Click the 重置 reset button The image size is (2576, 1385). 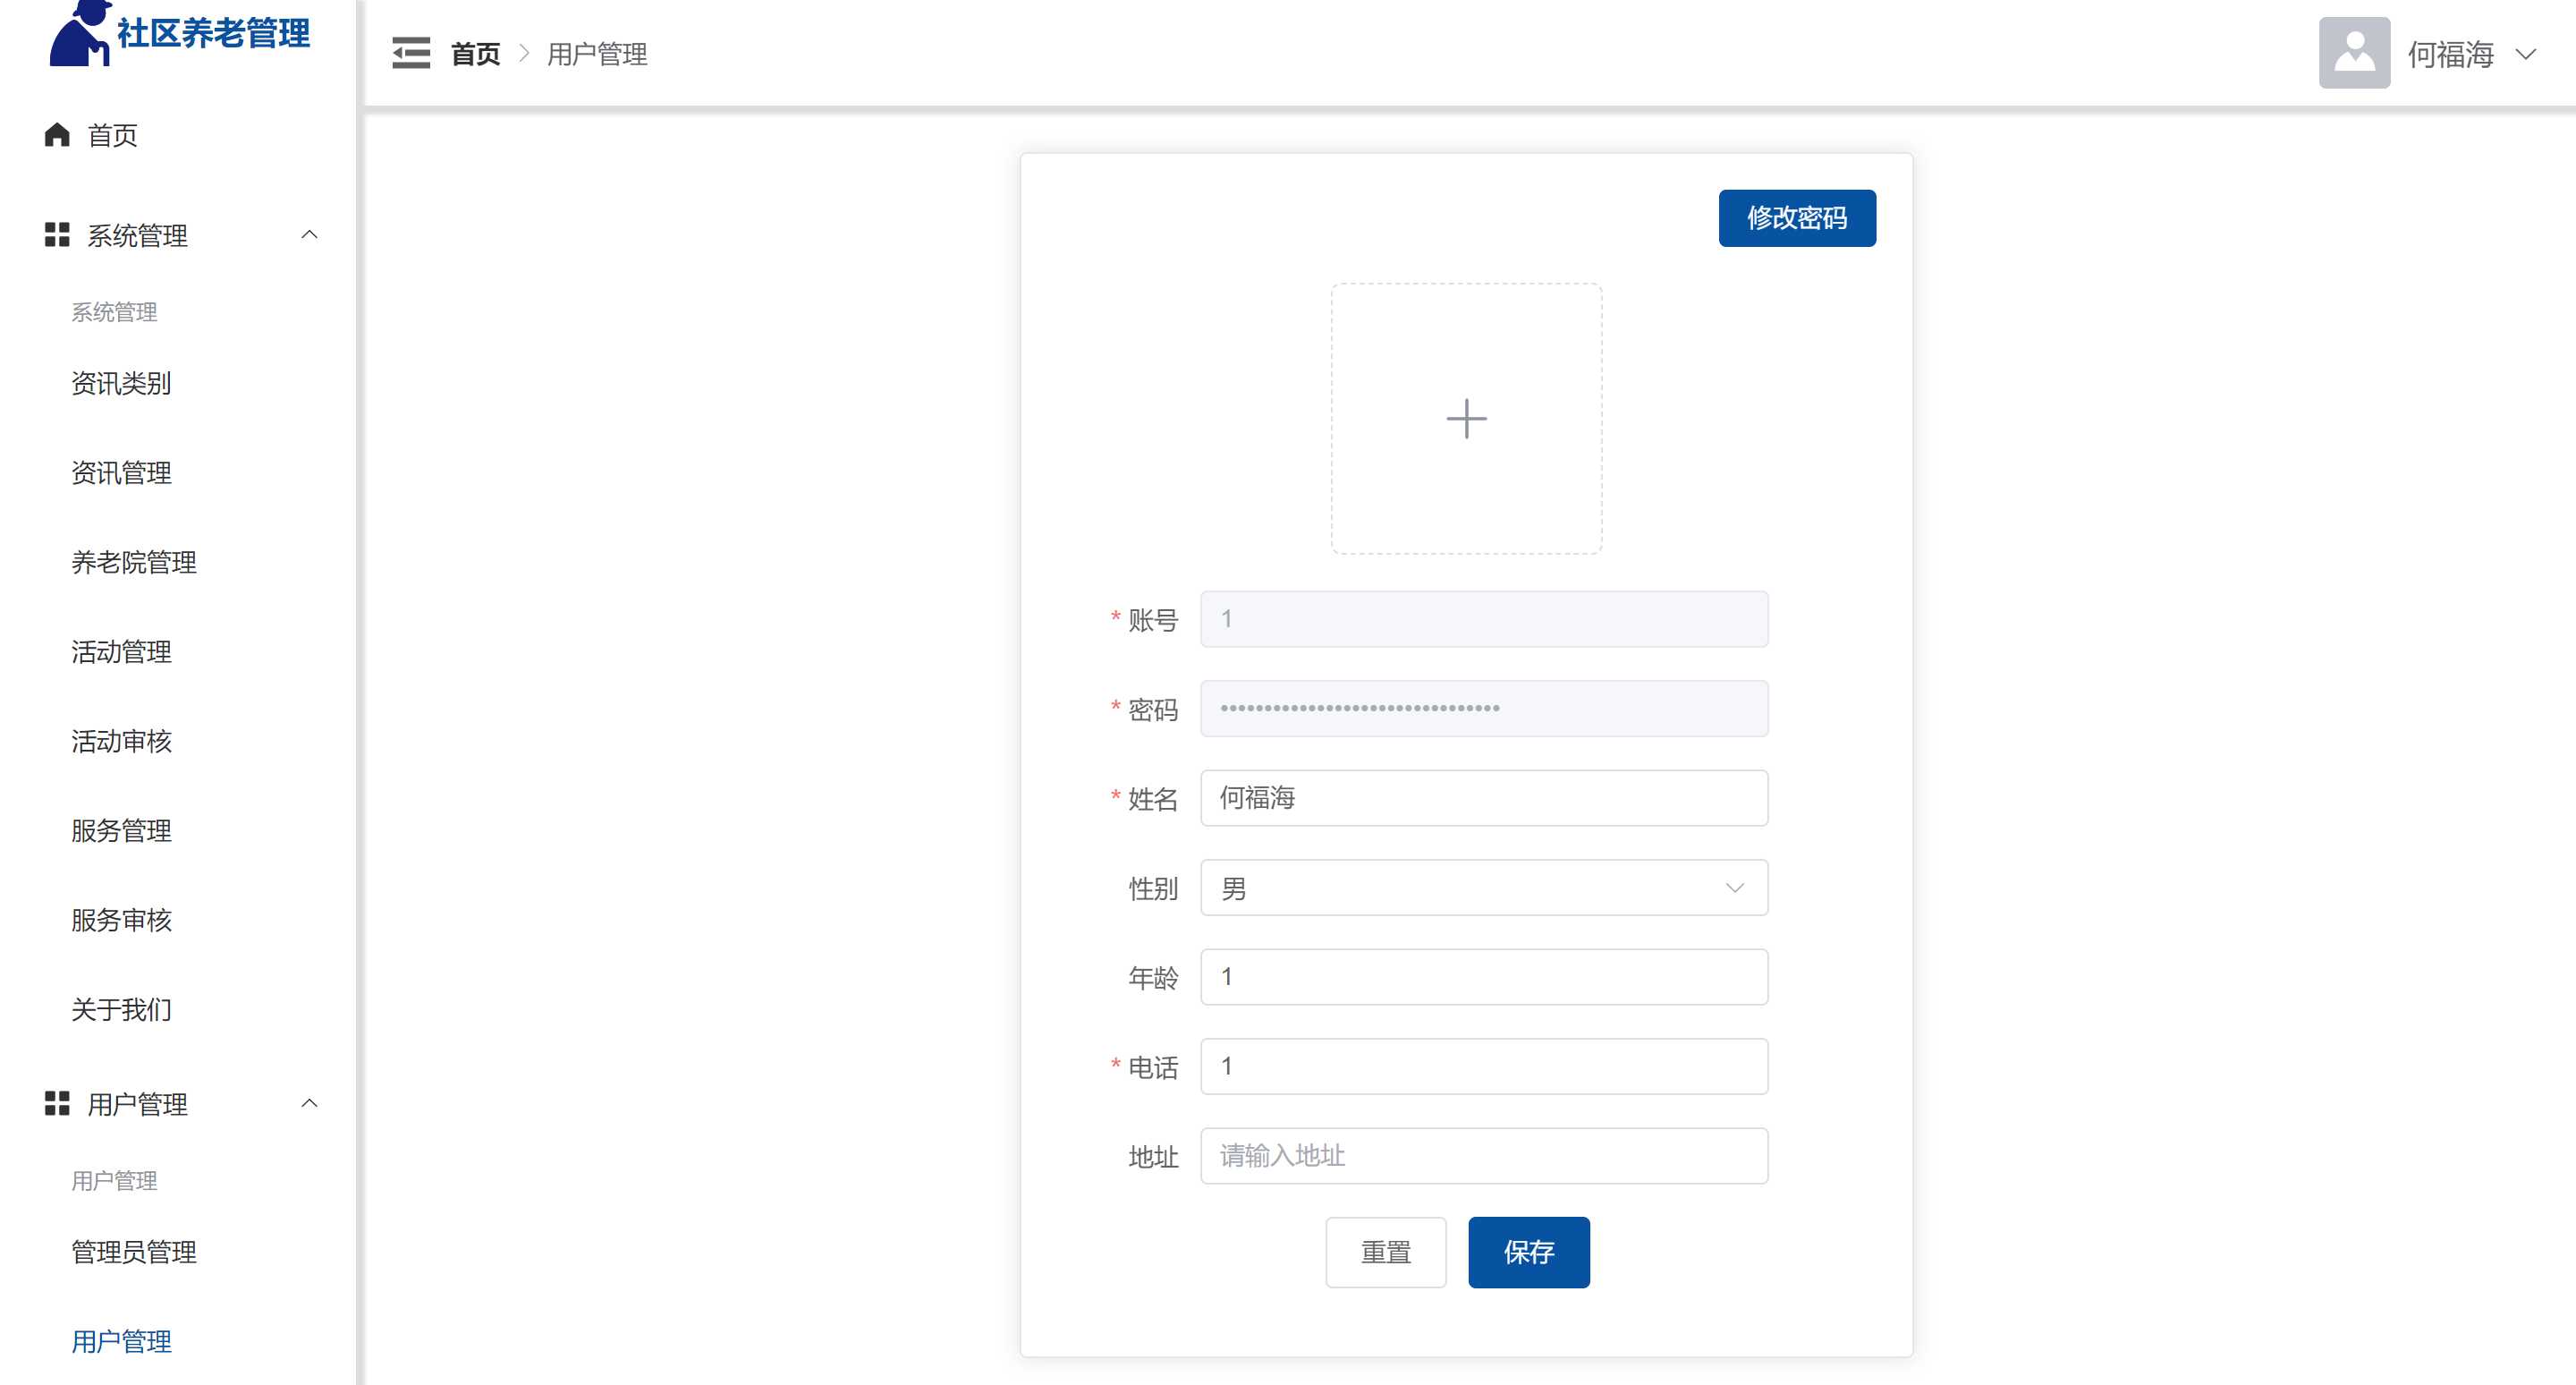click(x=1385, y=1252)
